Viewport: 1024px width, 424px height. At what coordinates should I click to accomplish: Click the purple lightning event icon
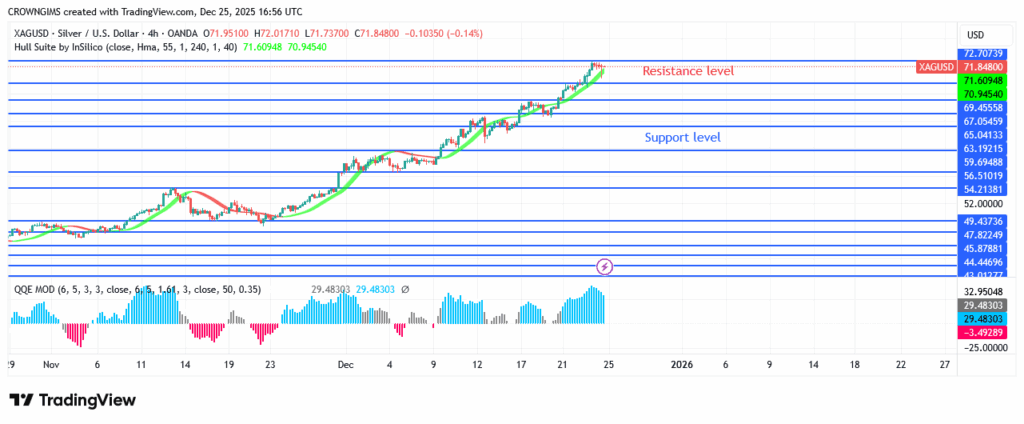click(605, 266)
